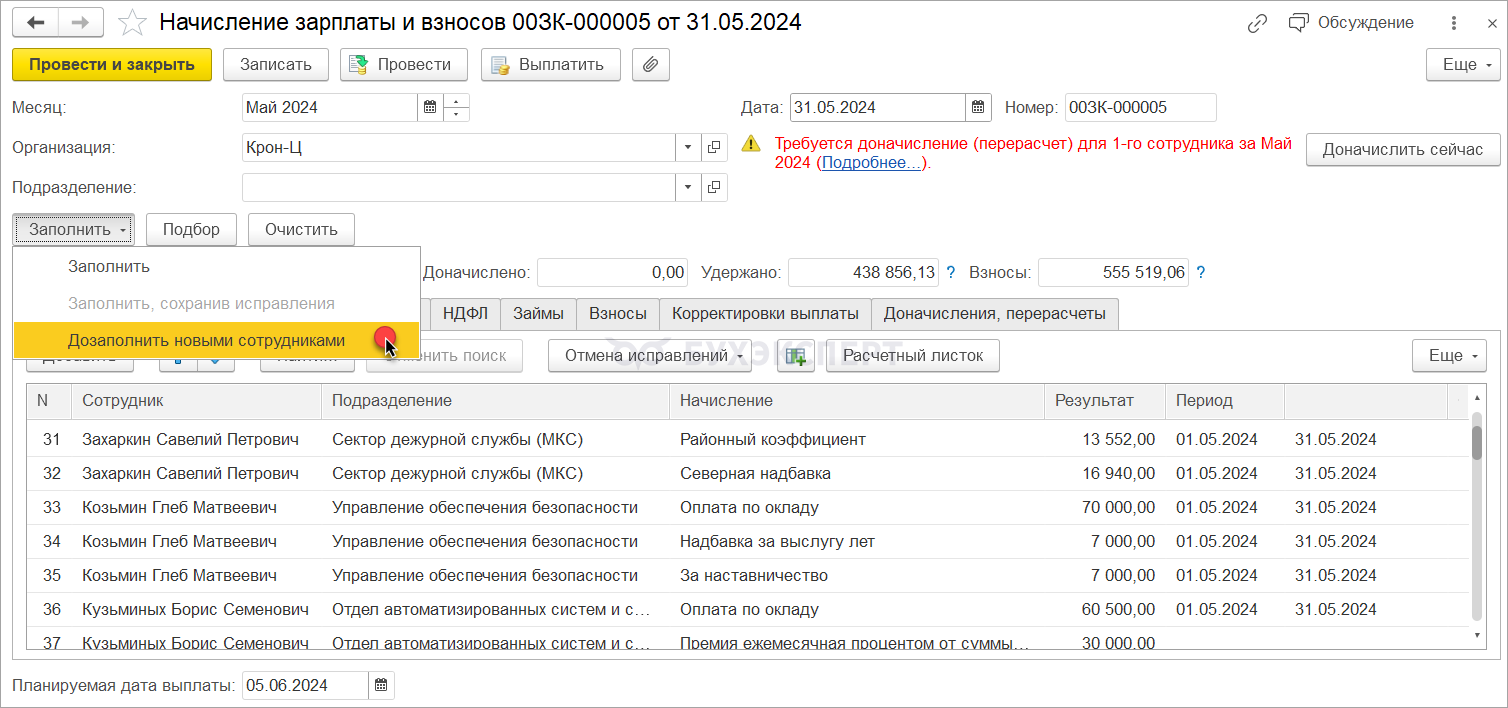Expand the Организация dropdown list
Viewport: 1508px width, 708px height.
tap(688, 148)
